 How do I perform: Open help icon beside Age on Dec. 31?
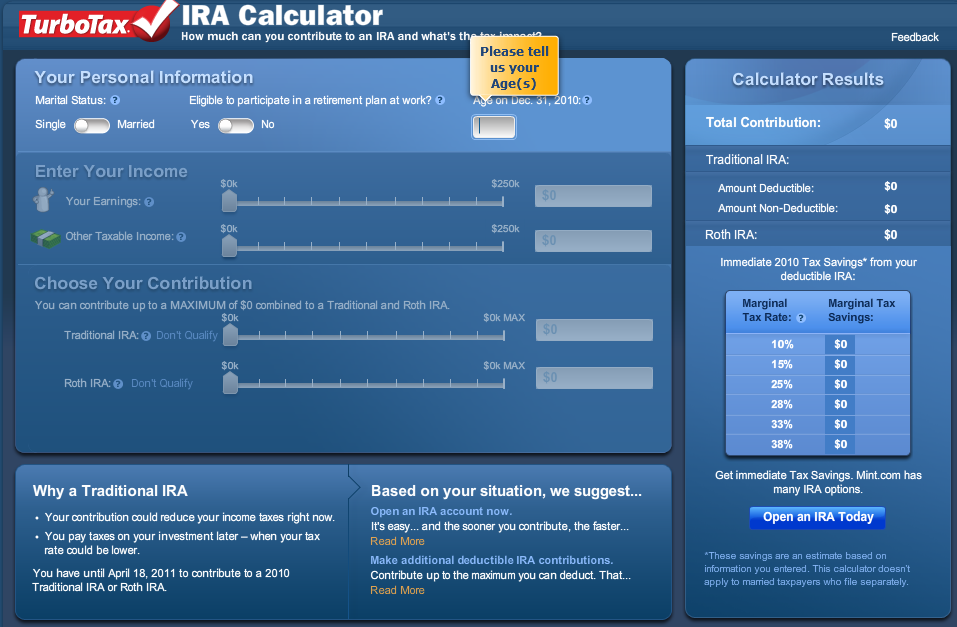(587, 100)
